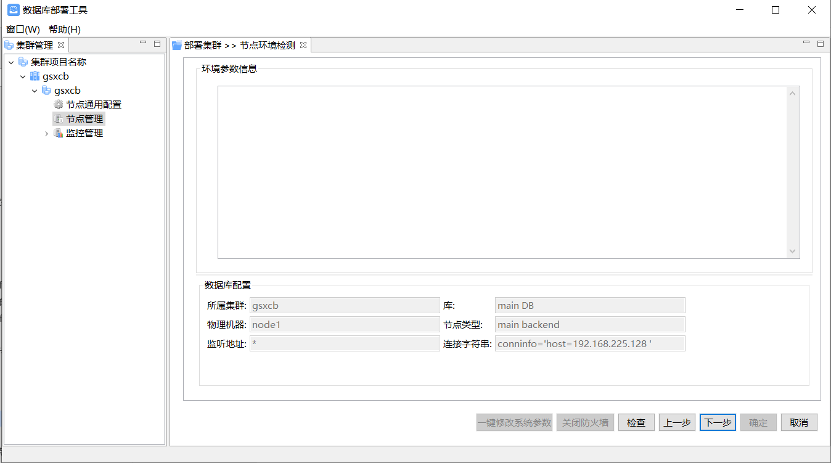The height and width of the screenshot is (464, 832).
Task: Click the 集群项目名称 root icon
Action: tap(23, 62)
